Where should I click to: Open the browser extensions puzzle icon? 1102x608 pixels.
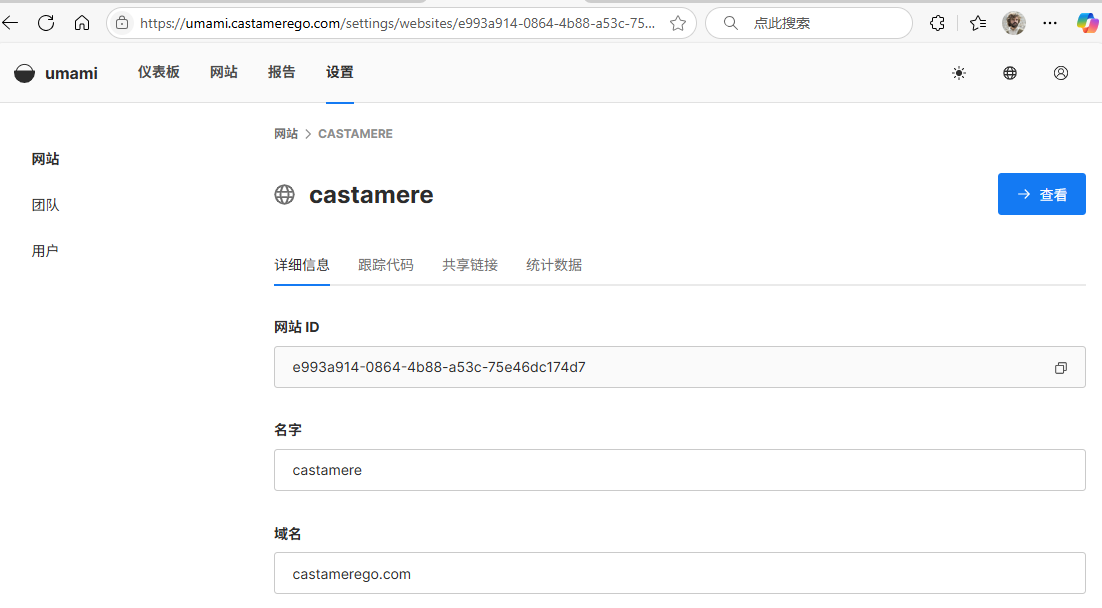938,23
